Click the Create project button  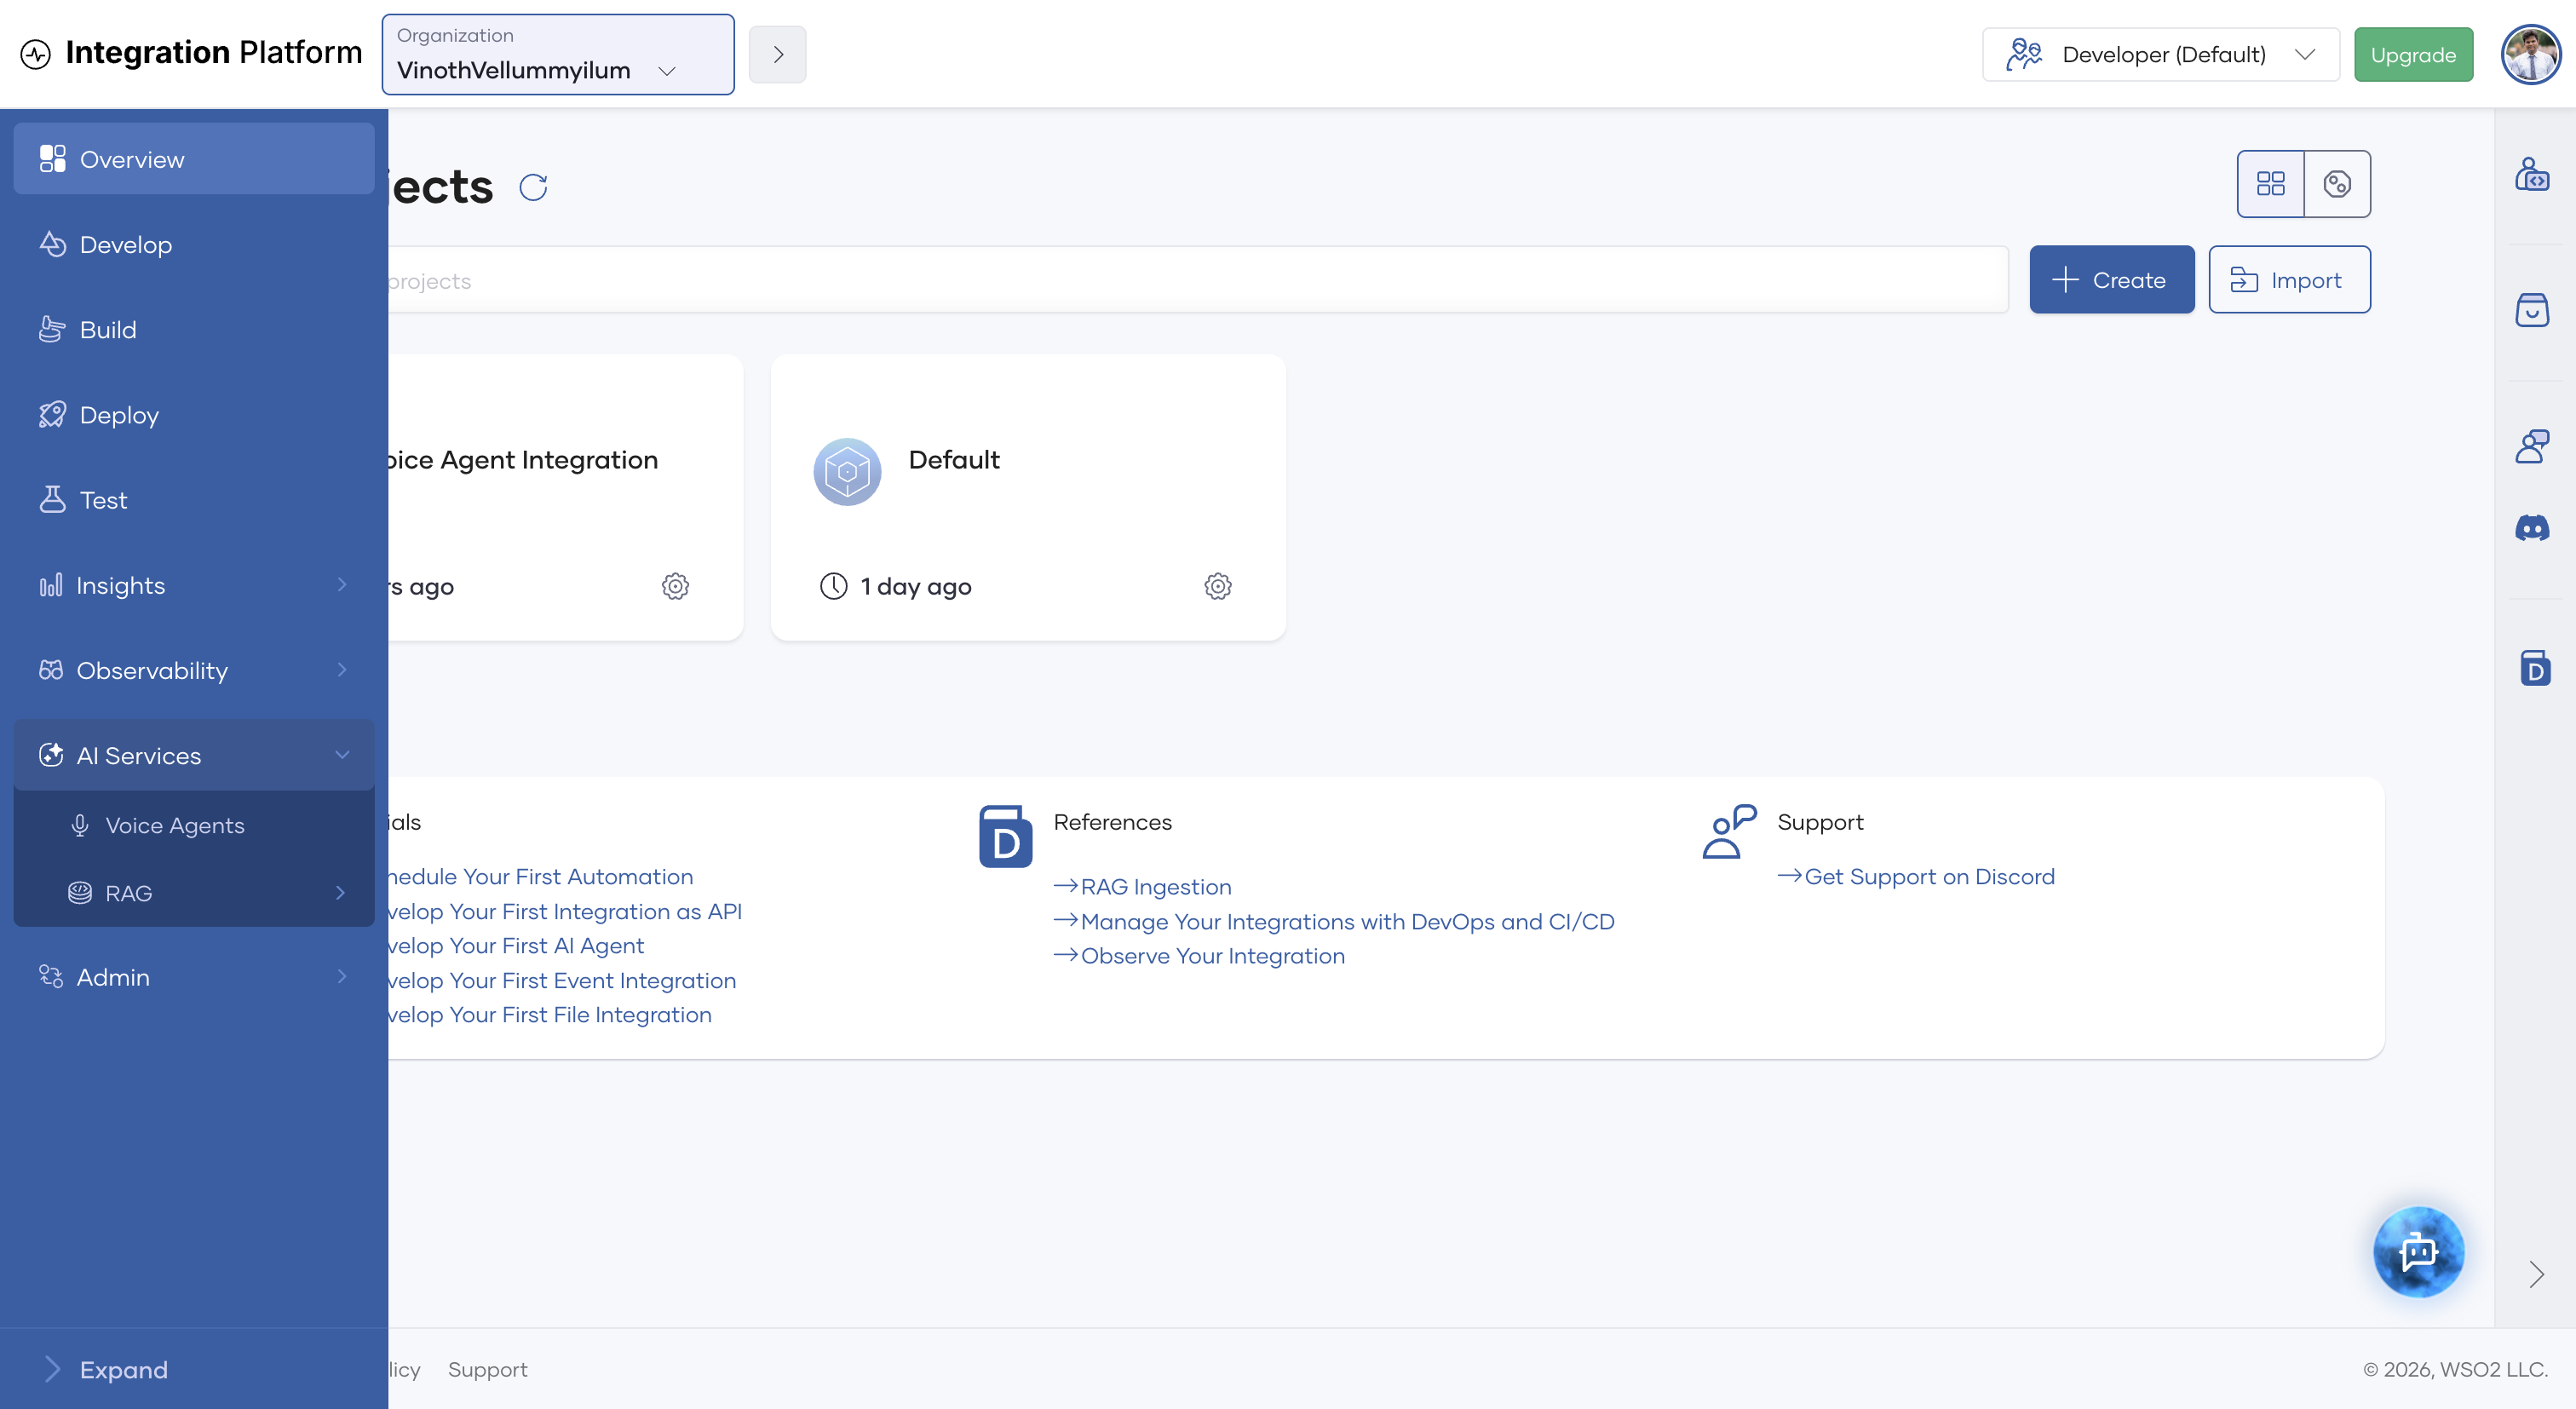[x=2111, y=280]
